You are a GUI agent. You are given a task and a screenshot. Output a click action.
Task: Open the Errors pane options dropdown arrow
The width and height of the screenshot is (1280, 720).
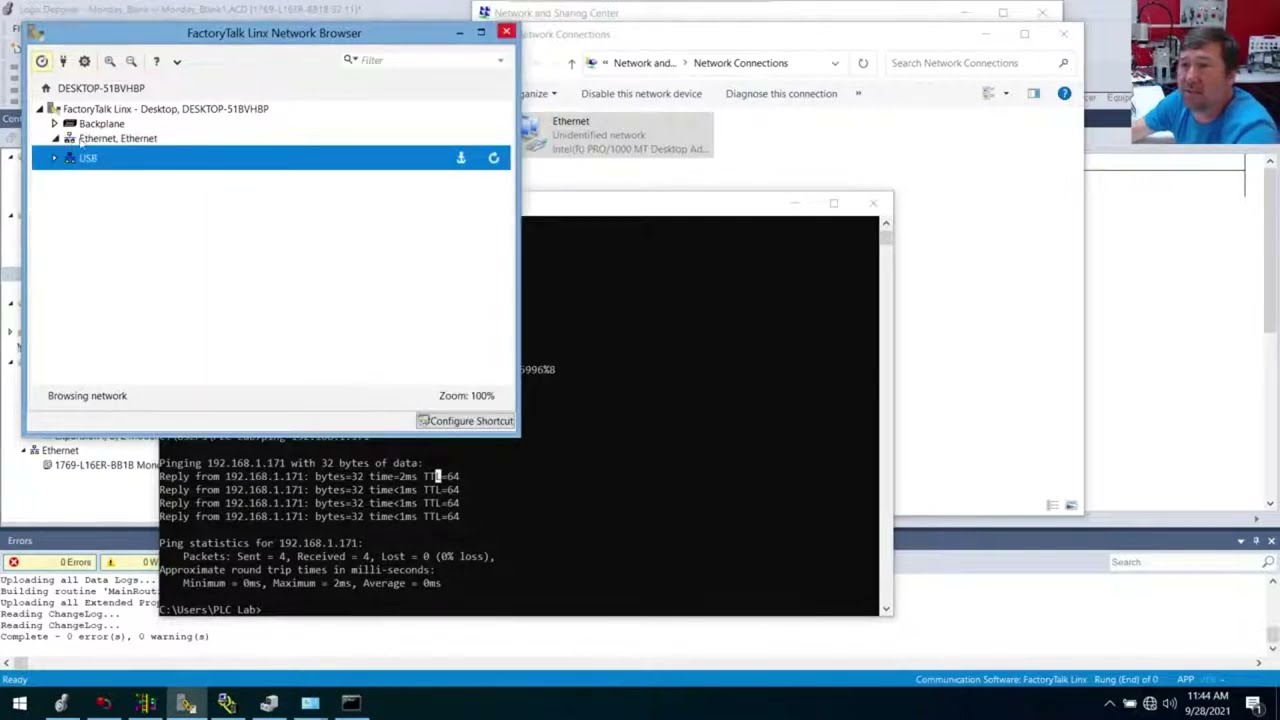click(x=1241, y=541)
